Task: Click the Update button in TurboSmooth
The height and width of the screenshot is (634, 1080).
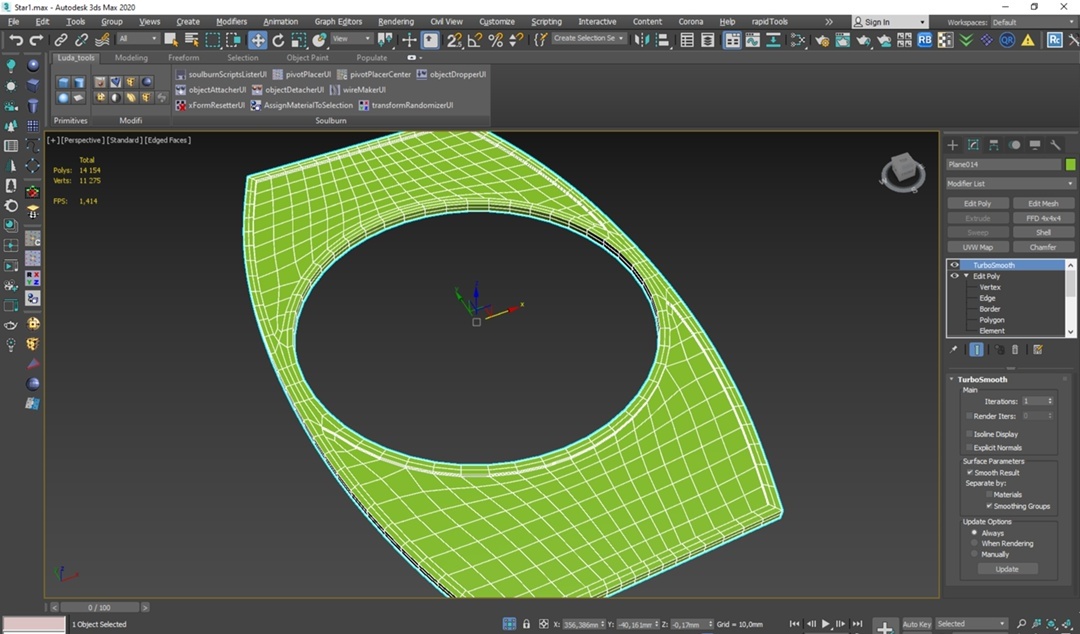Action: (x=1007, y=569)
